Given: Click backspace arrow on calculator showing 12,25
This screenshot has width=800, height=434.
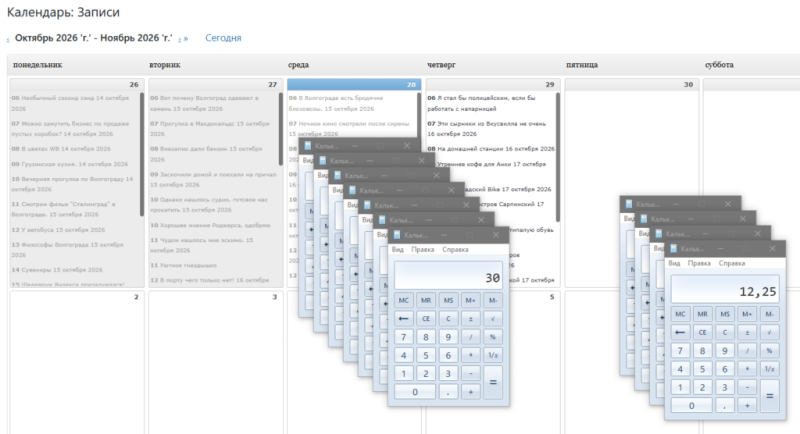Looking at the screenshot, I should click(680, 333).
